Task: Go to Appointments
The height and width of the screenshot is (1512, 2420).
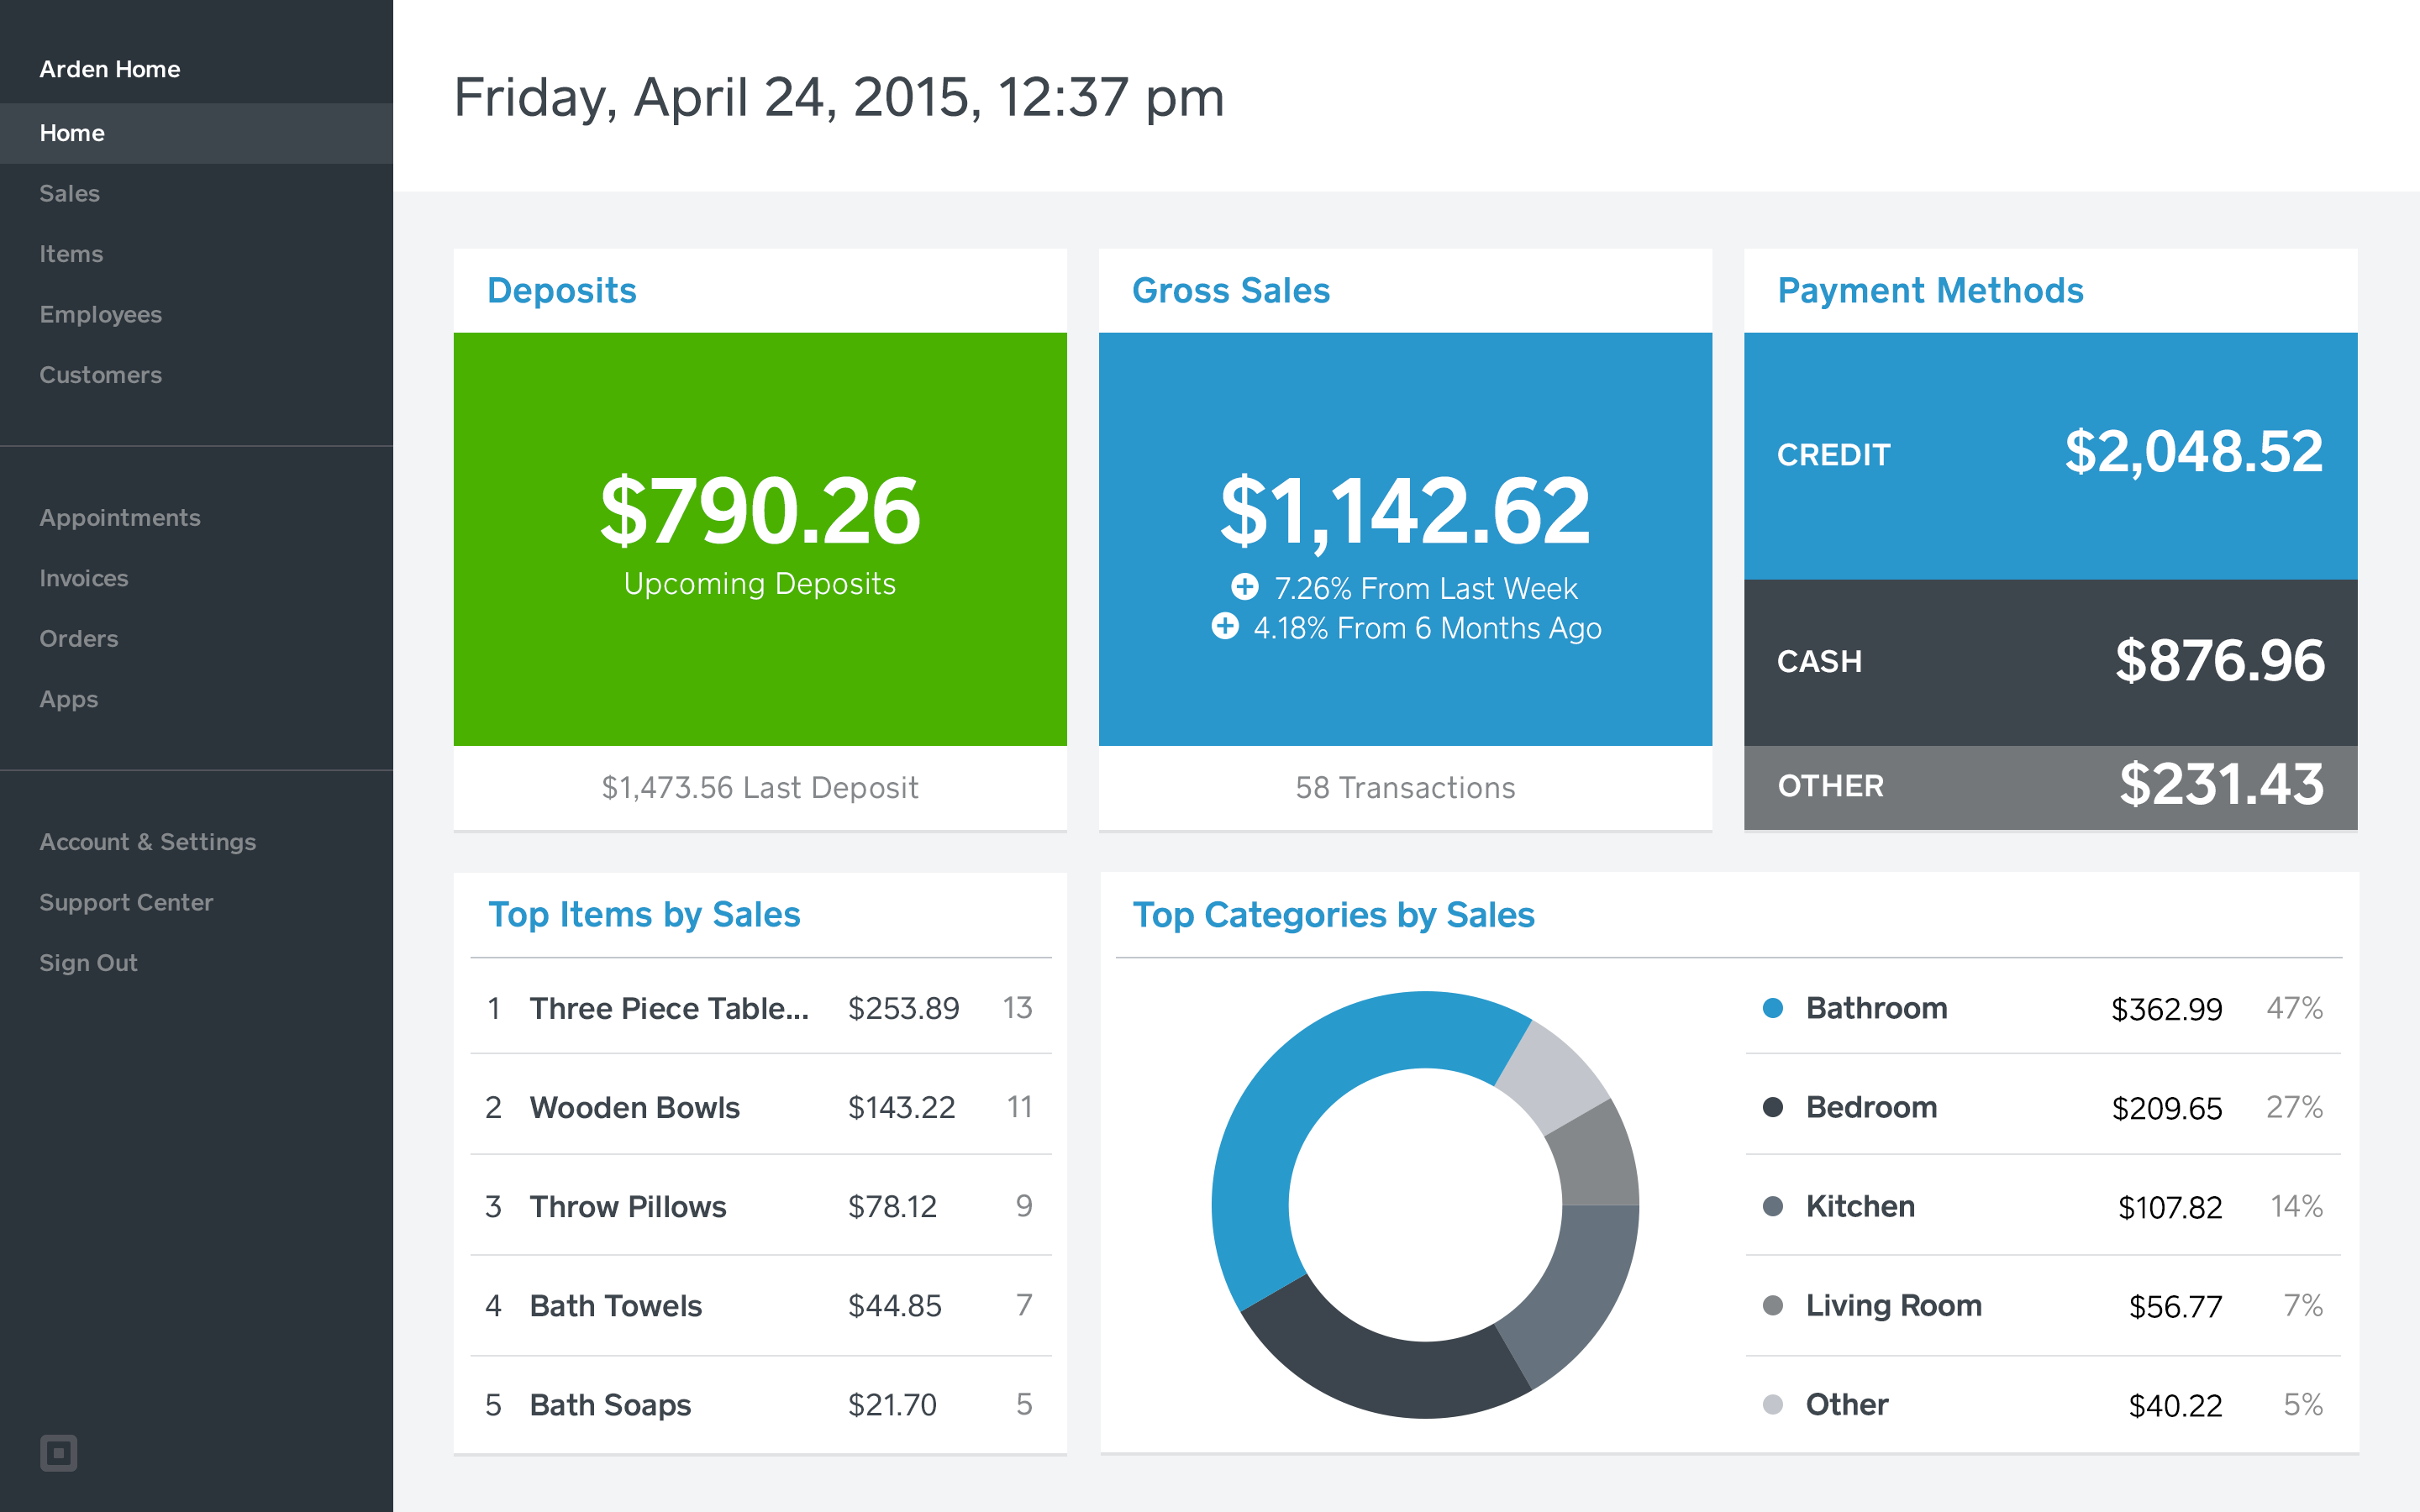Action: click(x=119, y=517)
